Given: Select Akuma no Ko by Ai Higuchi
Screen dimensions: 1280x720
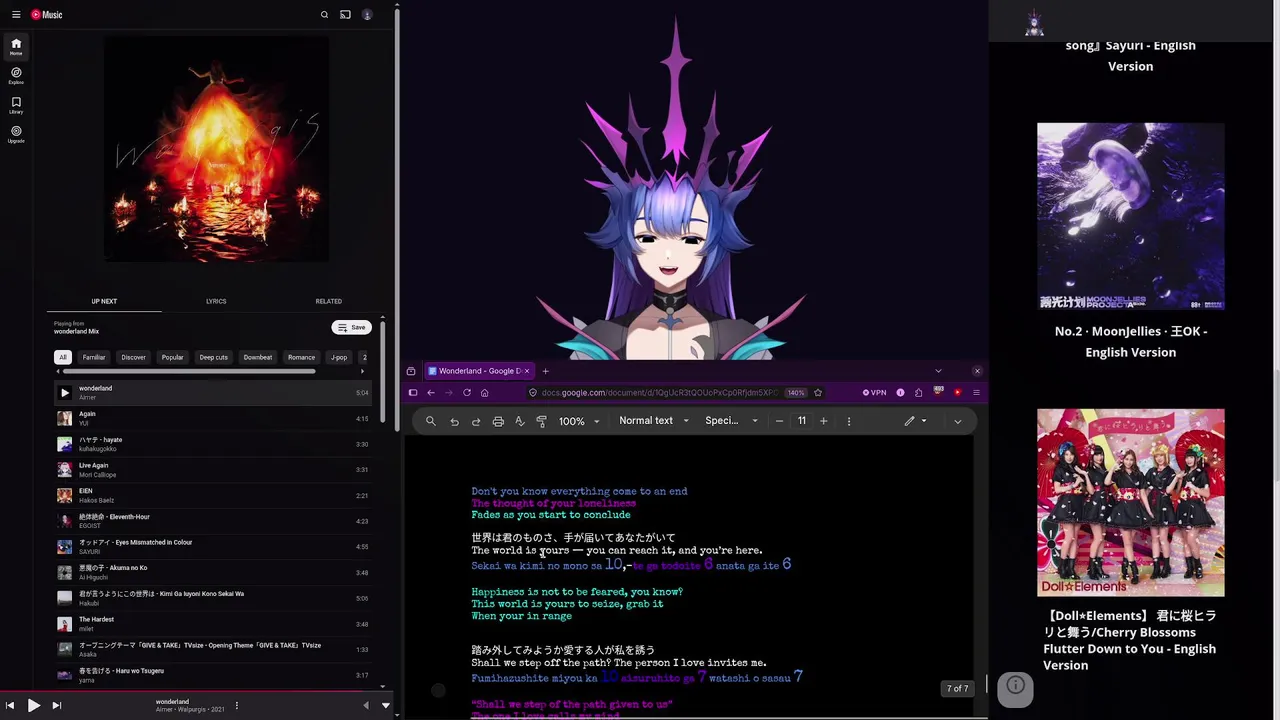Looking at the screenshot, I should coord(212,572).
